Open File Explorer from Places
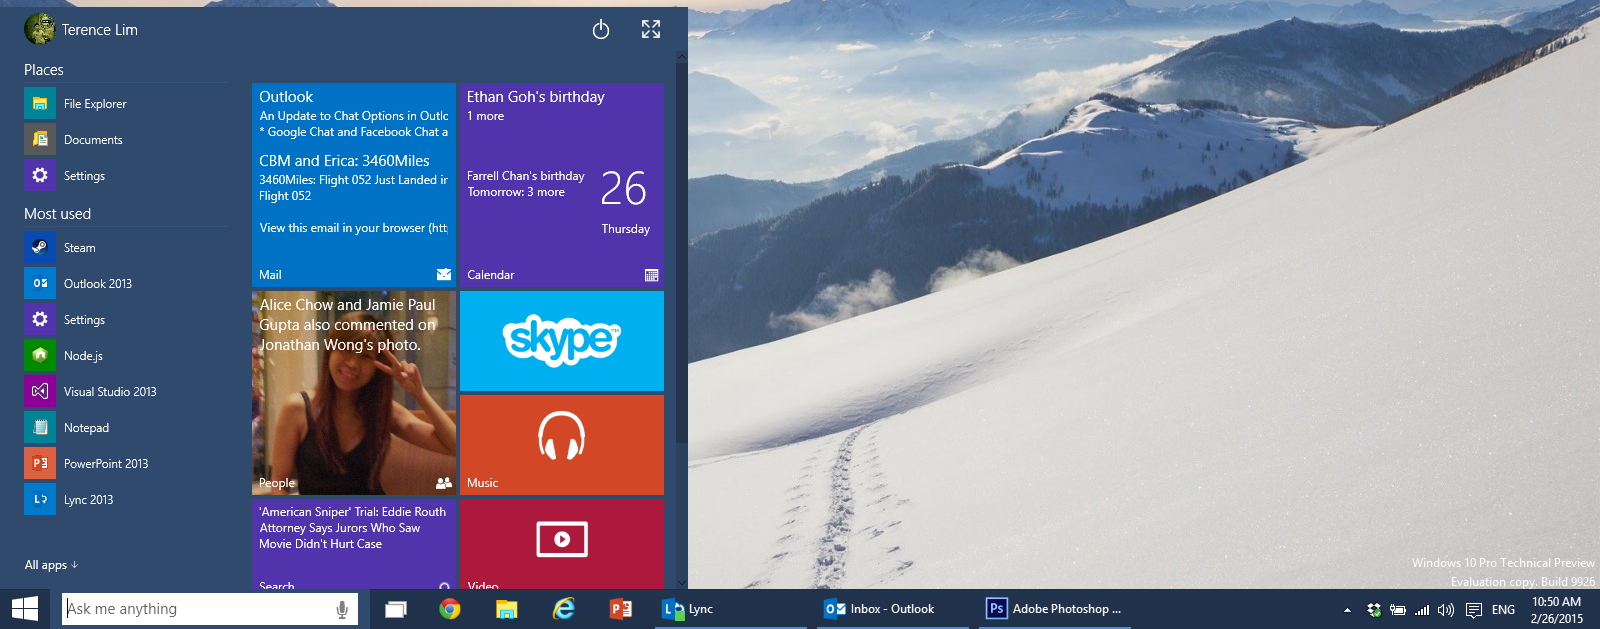Image resolution: width=1600 pixels, height=629 pixels. 126,104
